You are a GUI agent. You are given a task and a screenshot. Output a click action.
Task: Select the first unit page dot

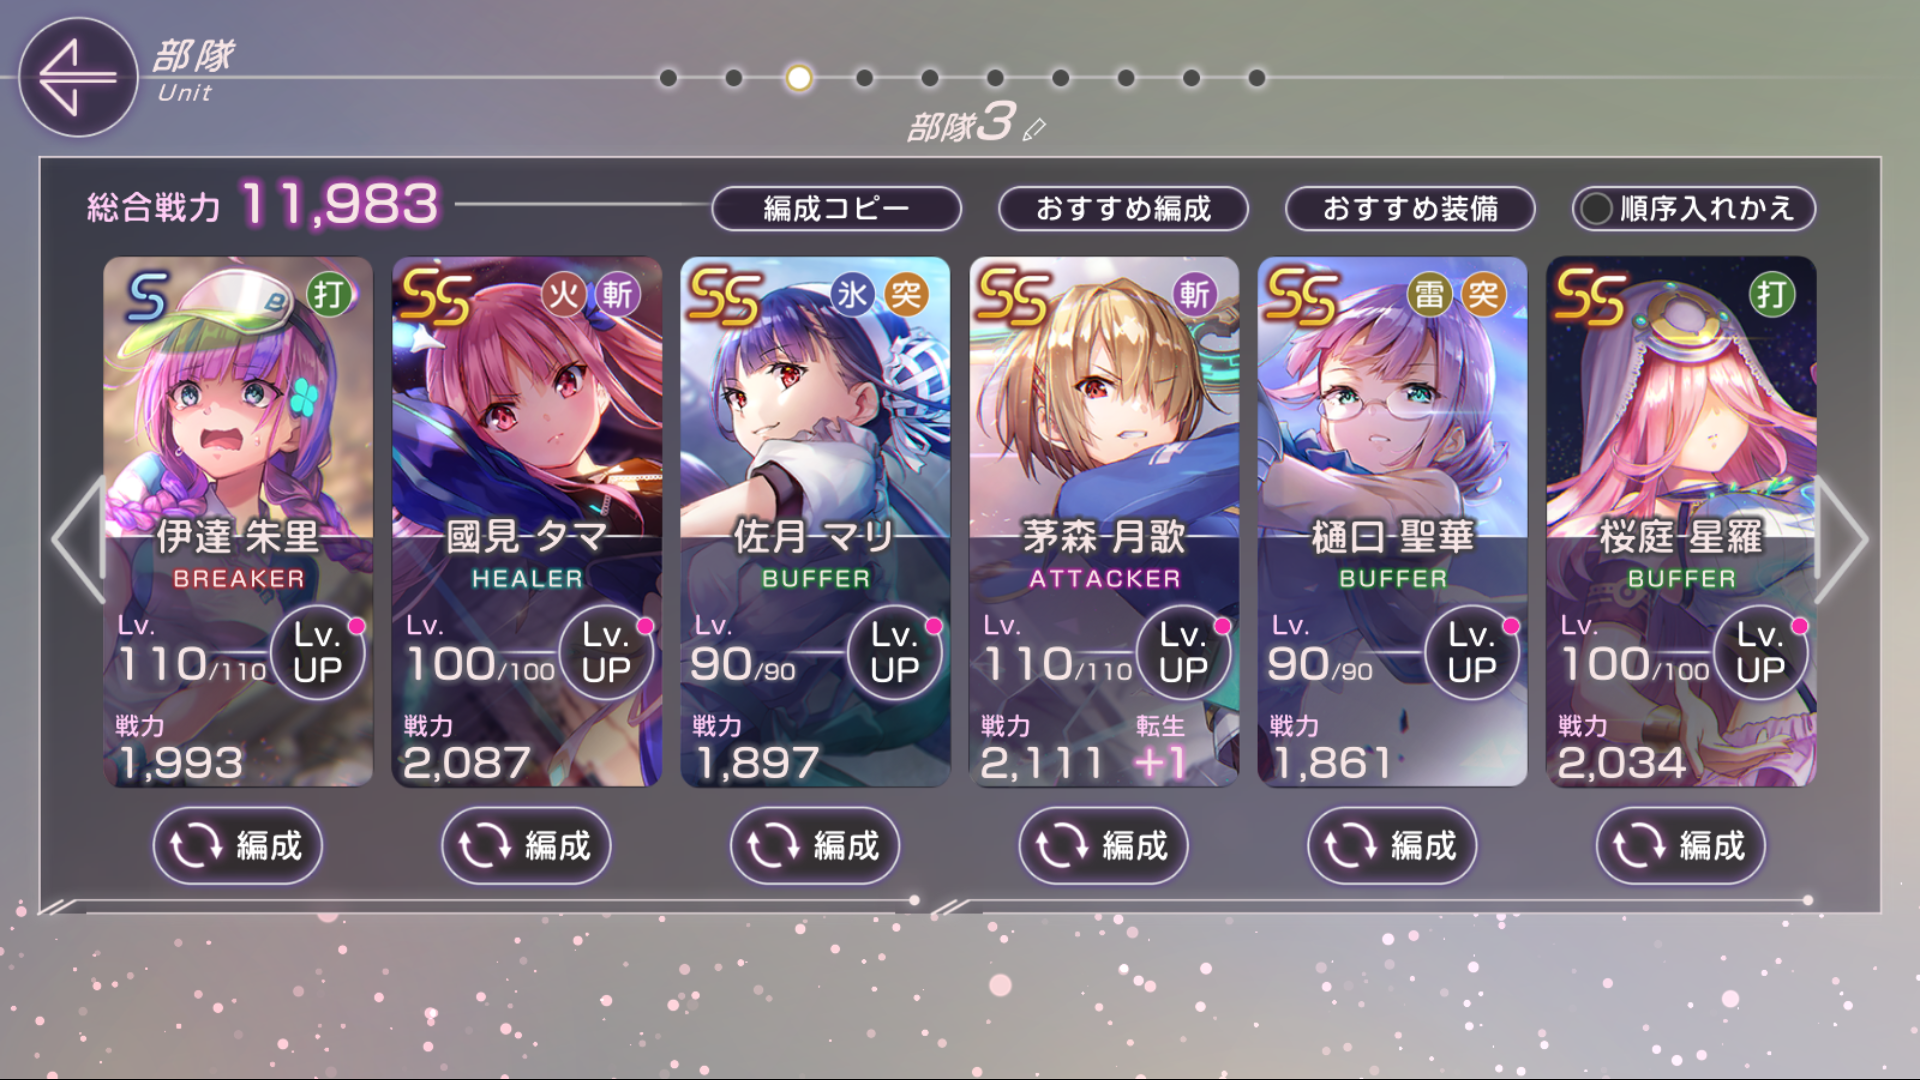tap(668, 78)
